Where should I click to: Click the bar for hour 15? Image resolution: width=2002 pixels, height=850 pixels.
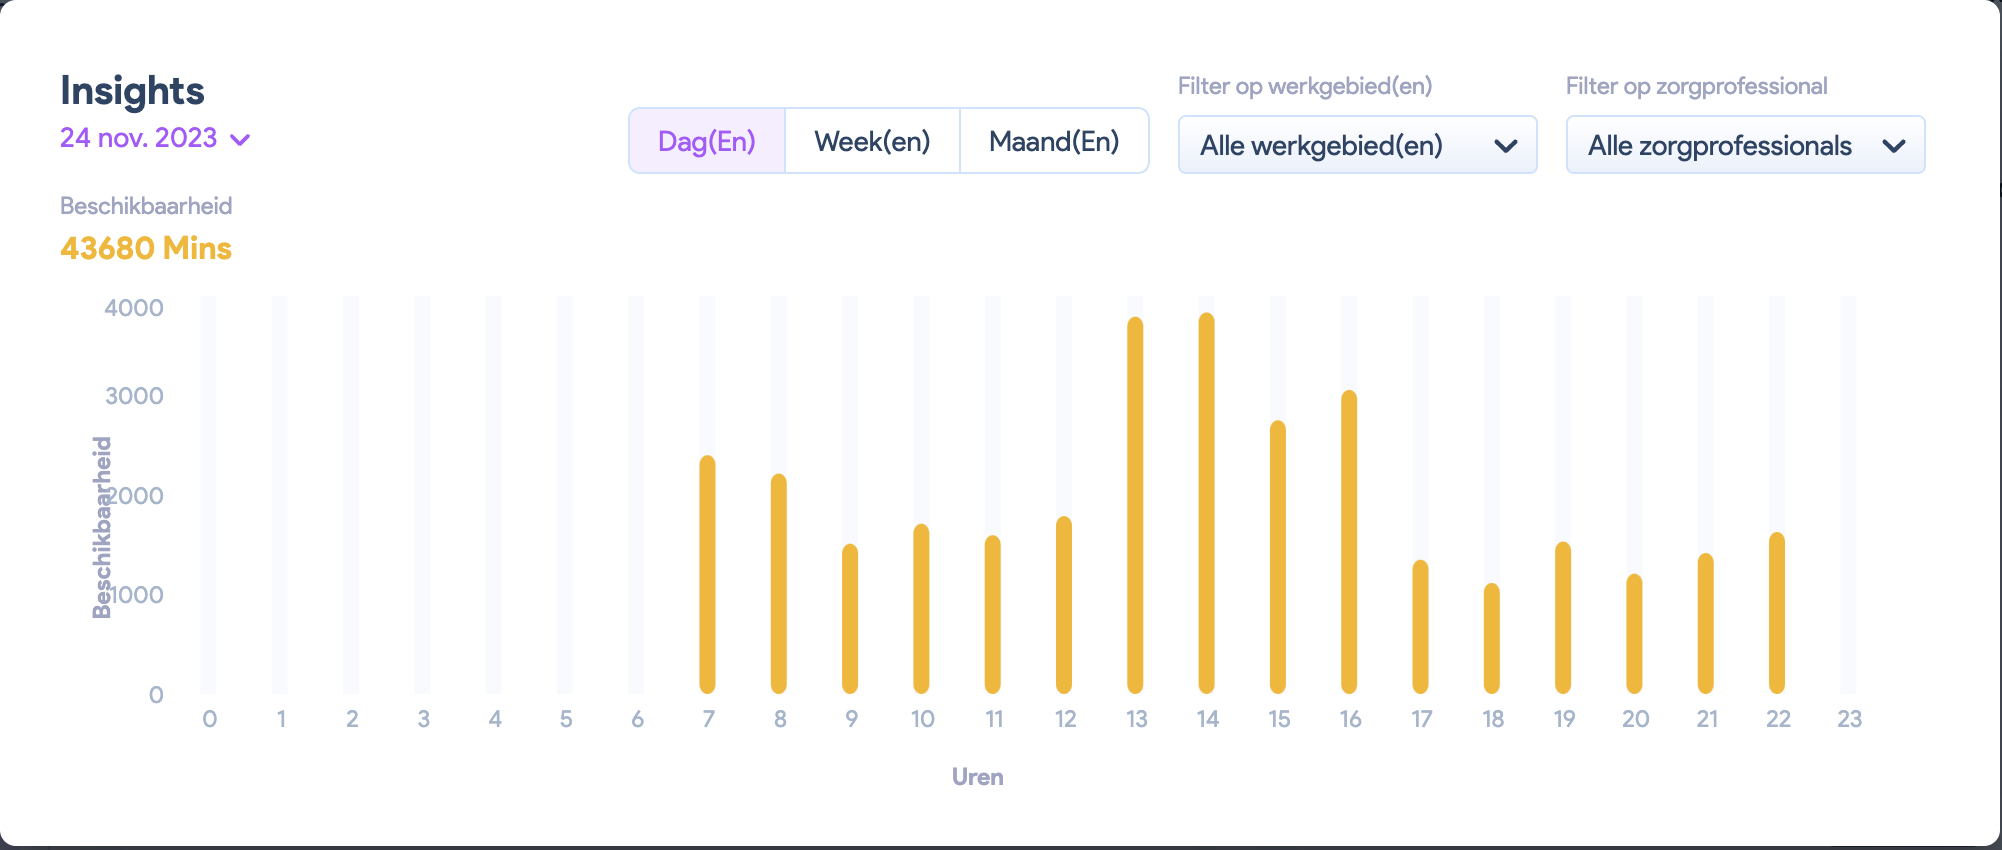(1278, 557)
